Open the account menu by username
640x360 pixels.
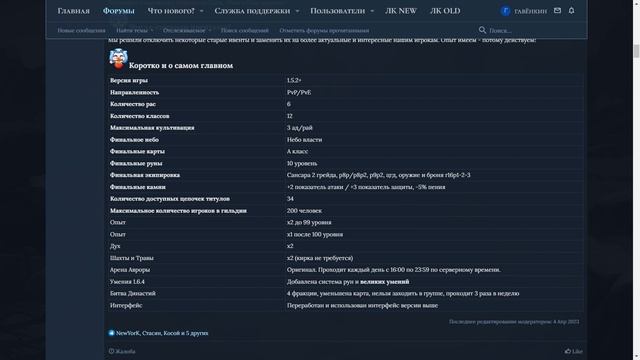pos(530,11)
